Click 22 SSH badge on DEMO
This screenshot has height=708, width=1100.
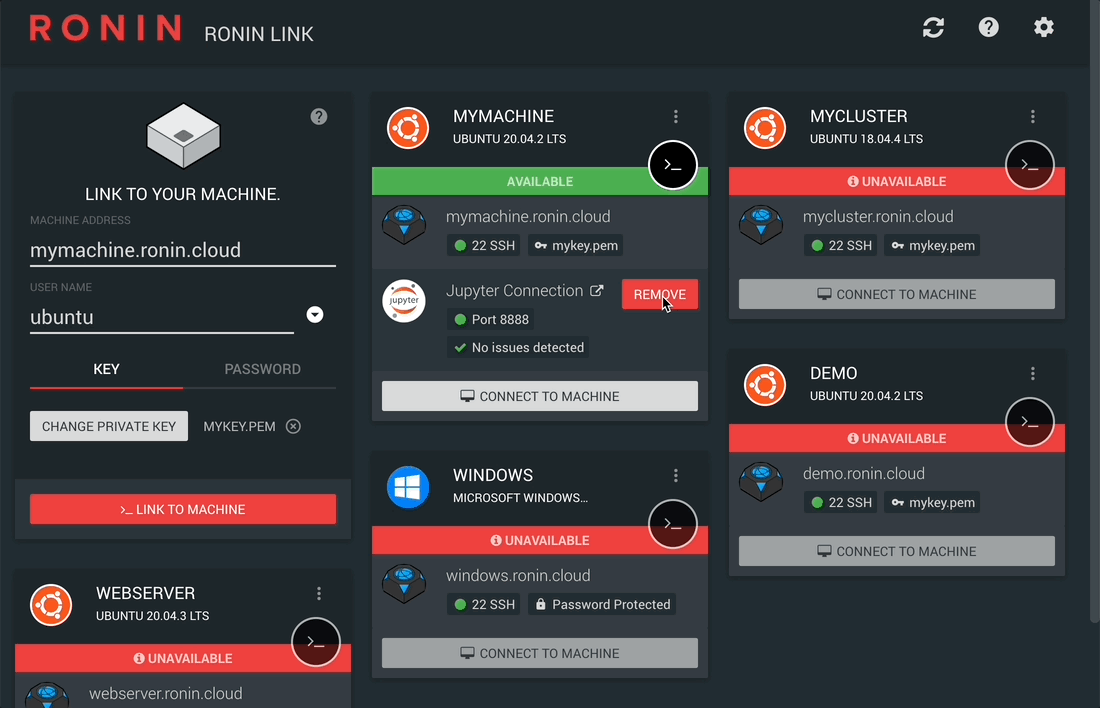pyautogui.click(x=841, y=502)
